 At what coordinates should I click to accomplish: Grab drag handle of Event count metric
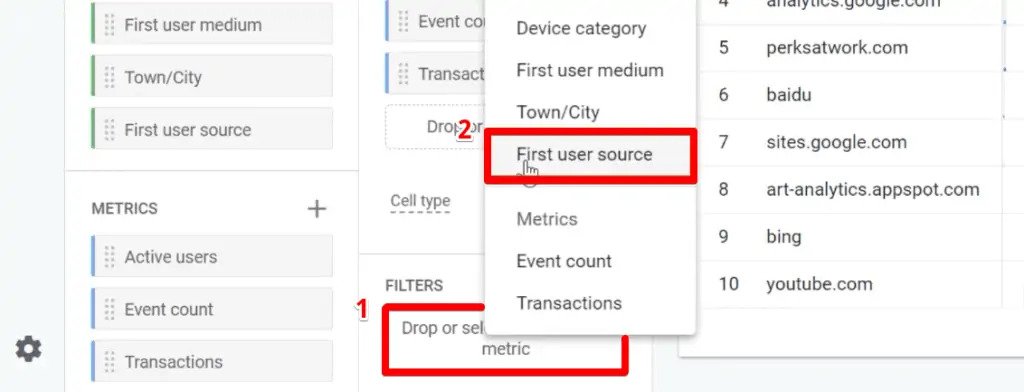click(110, 309)
